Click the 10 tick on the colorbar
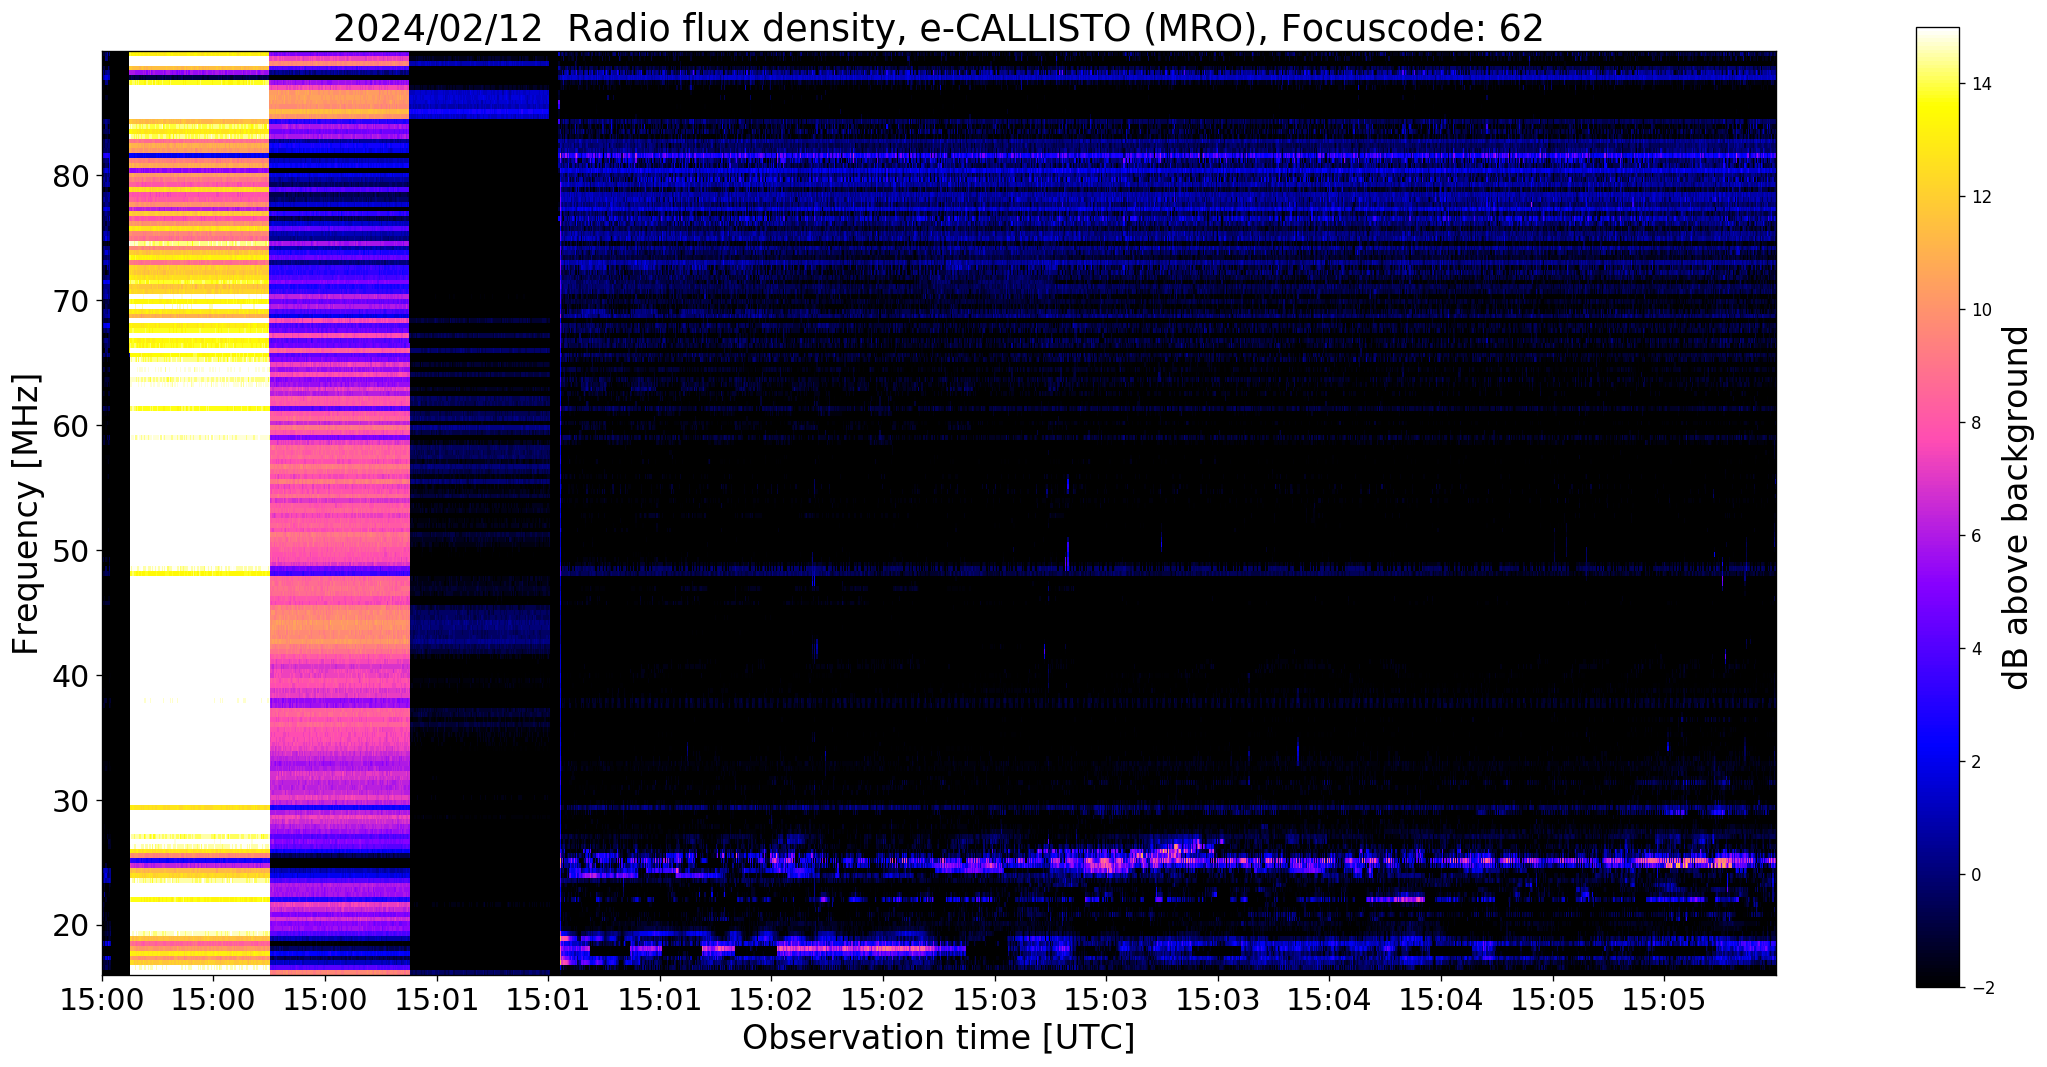The image size is (2047, 1067). 1980,310
